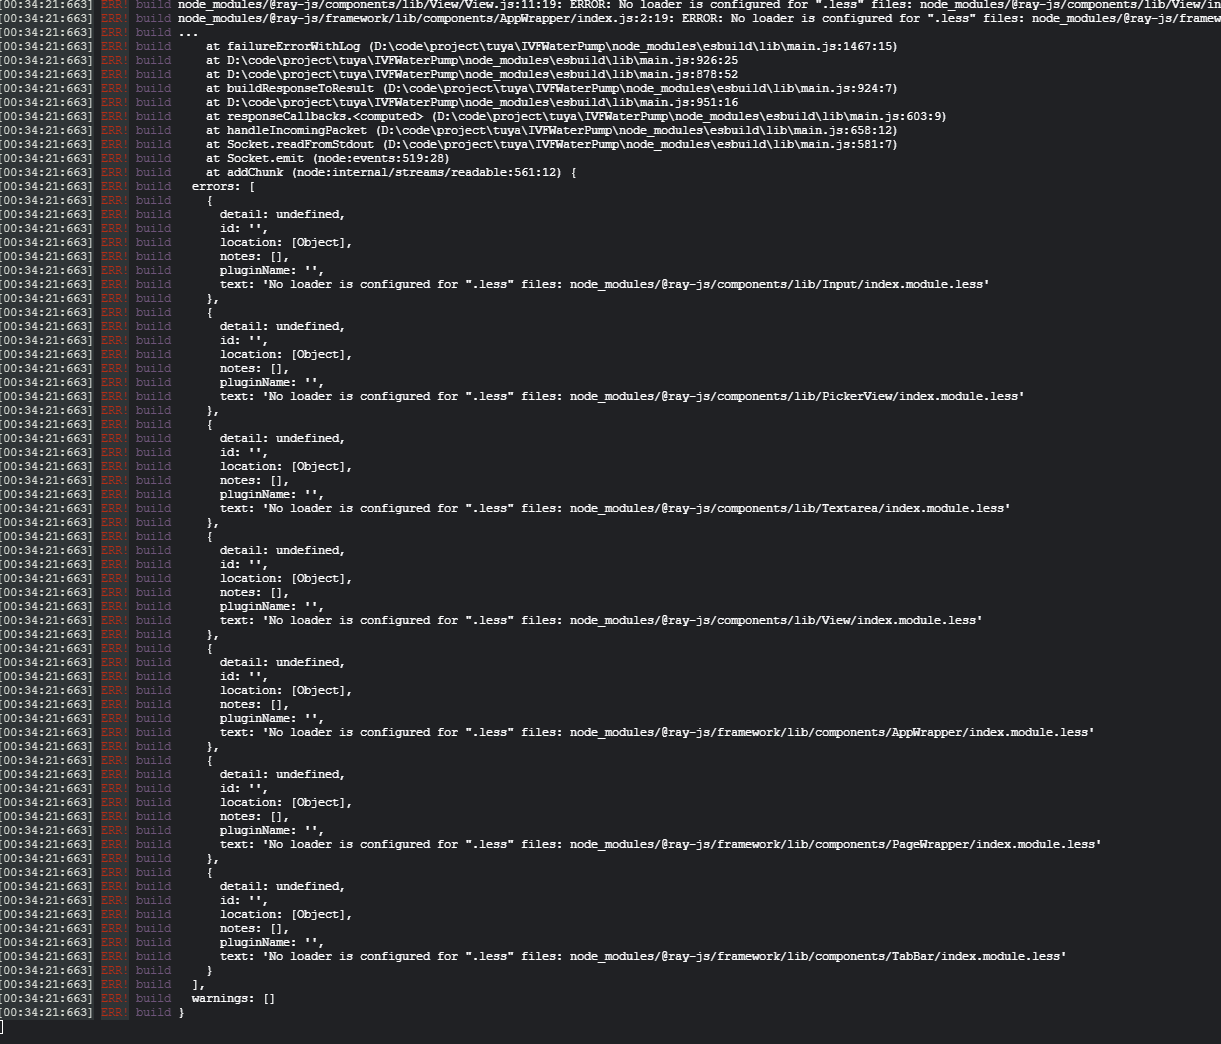1221x1044 pixels.
Task: Open the AppWrapper/index.module.less file path
Action: [x=831, y=732]
